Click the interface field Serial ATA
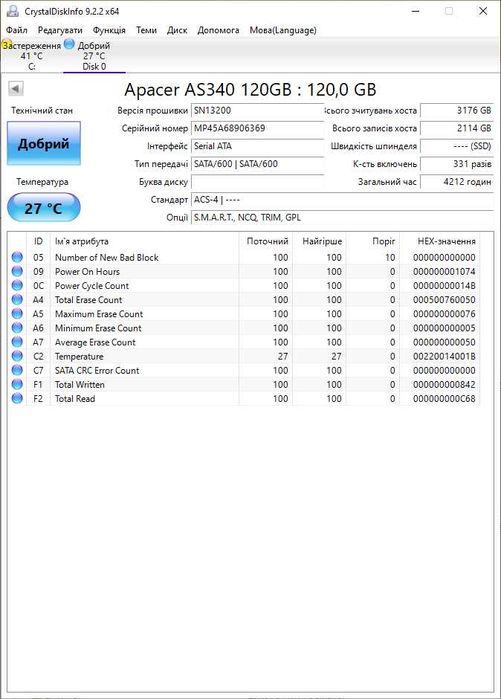 click(257, 146)
